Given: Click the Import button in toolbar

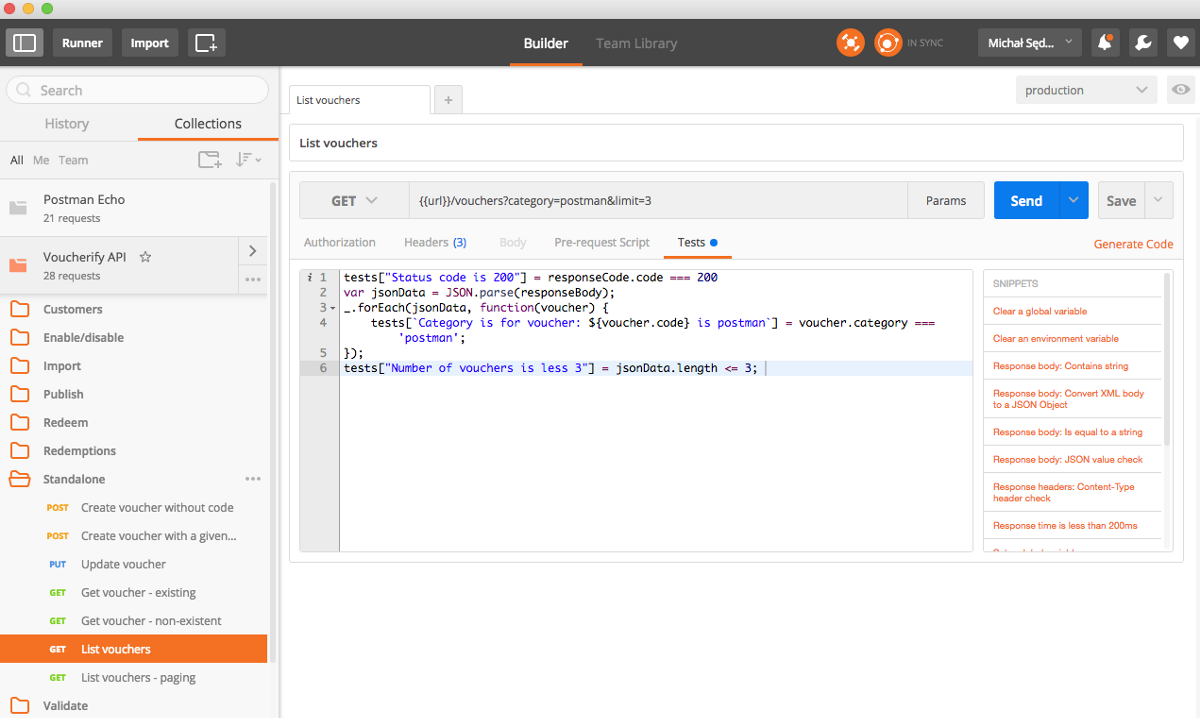Looking at the screenshot, I should 150,43.
